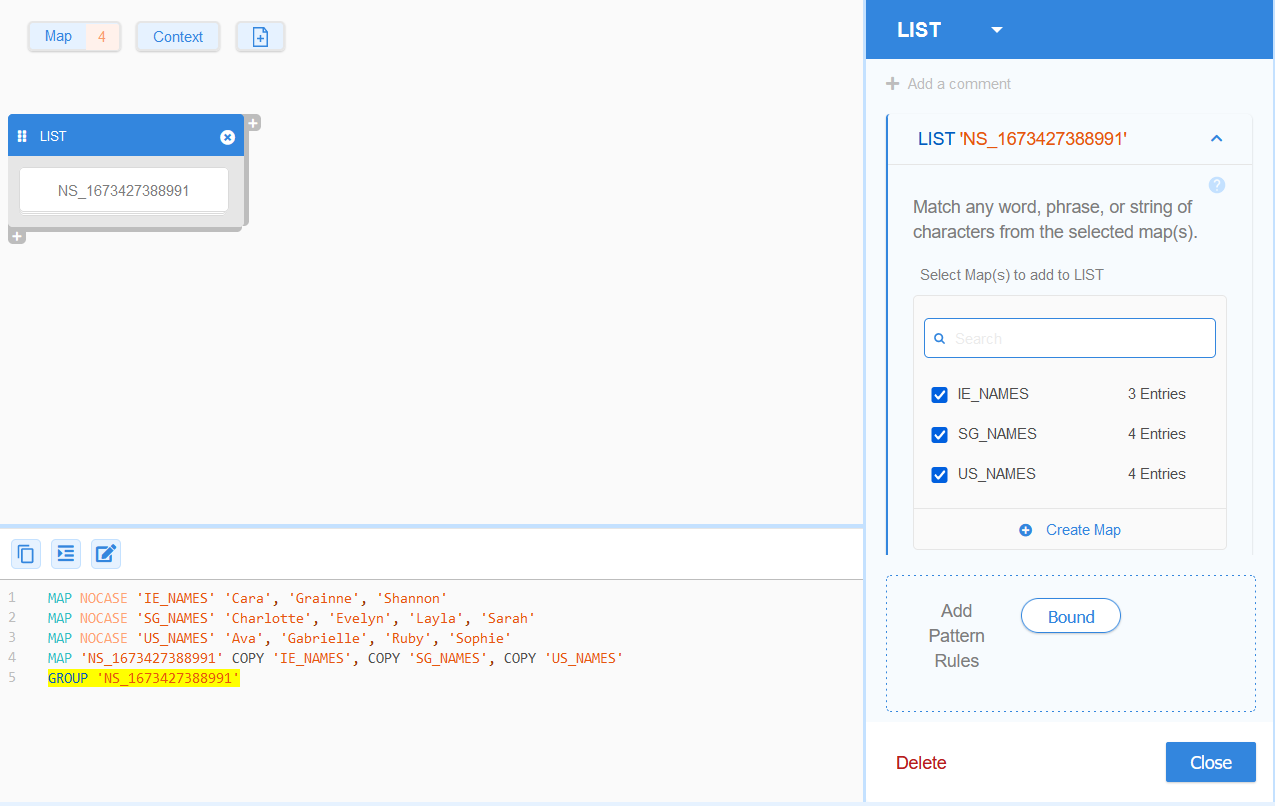Open the code editor with the pencil icon
Viewport: 1275px width, 806px height.
(106, 553)
